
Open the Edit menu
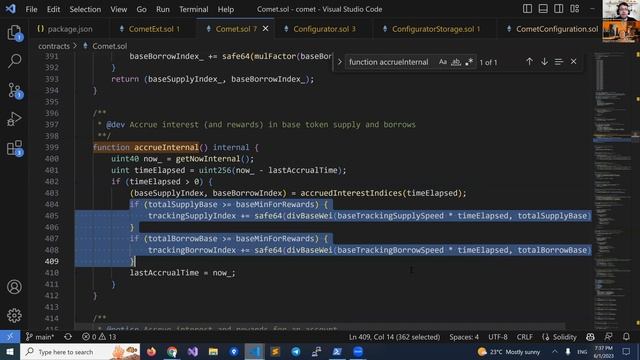(53, 9)
